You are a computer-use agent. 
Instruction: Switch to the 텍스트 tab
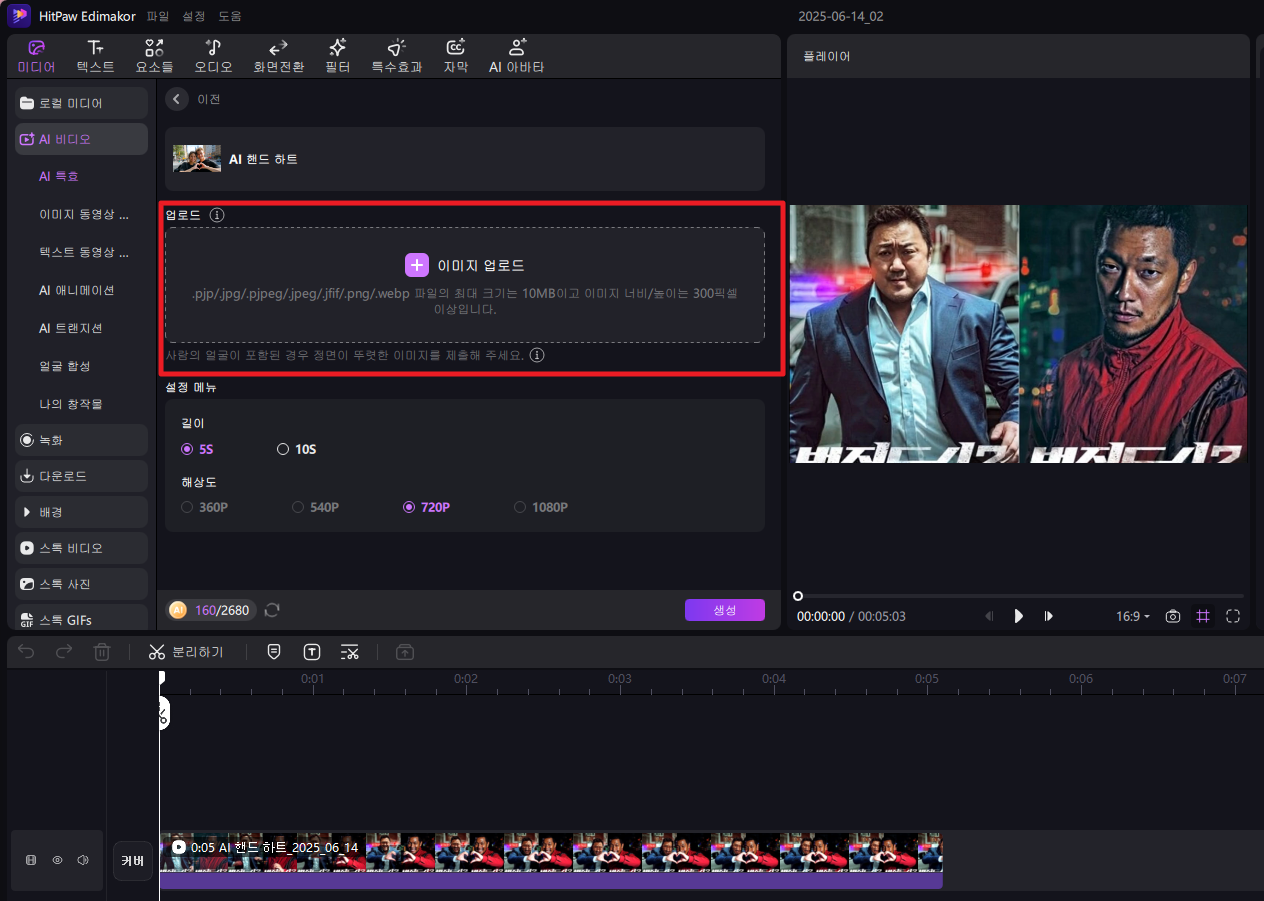point(96,57)
